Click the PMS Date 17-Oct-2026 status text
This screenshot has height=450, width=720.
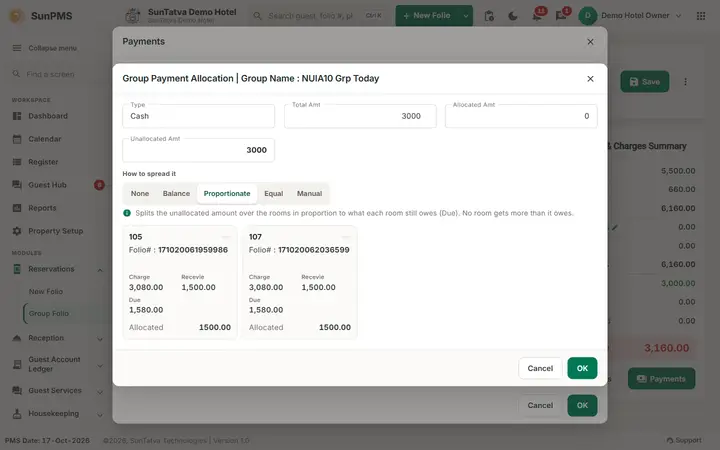click(47, 440)
